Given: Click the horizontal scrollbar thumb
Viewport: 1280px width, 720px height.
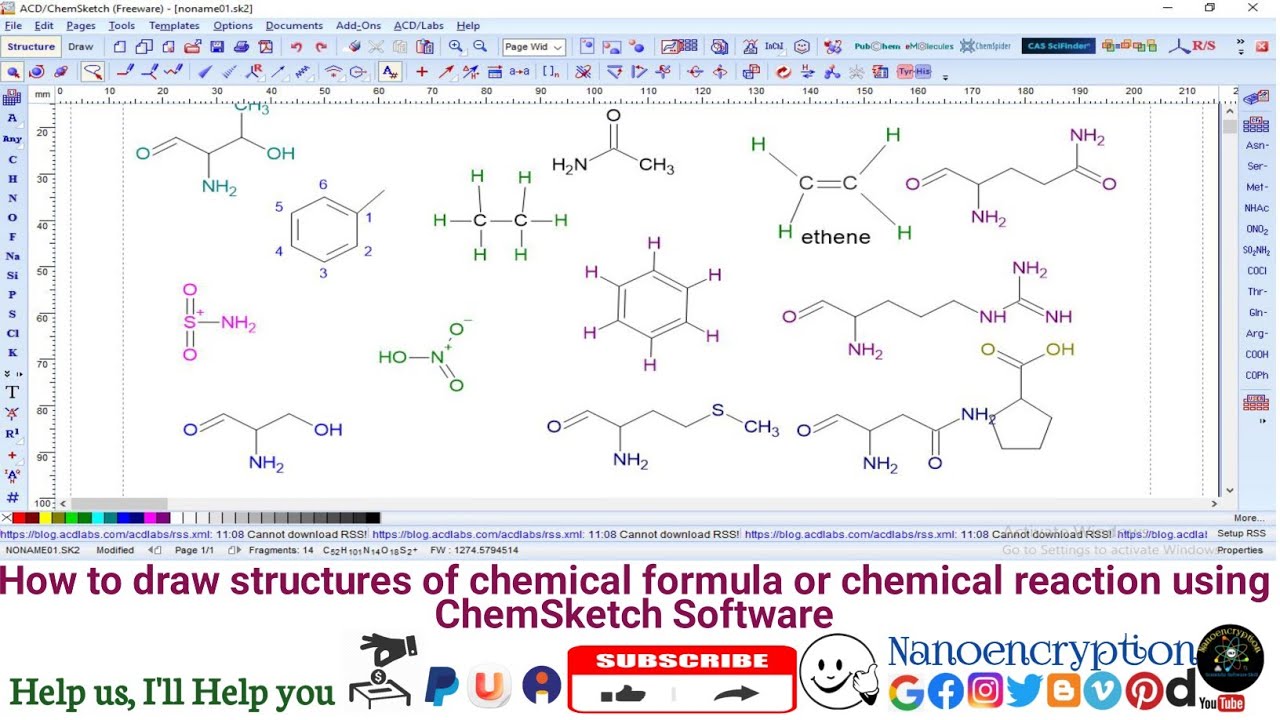Looking at the screenshot, I should tap(119, 504).
